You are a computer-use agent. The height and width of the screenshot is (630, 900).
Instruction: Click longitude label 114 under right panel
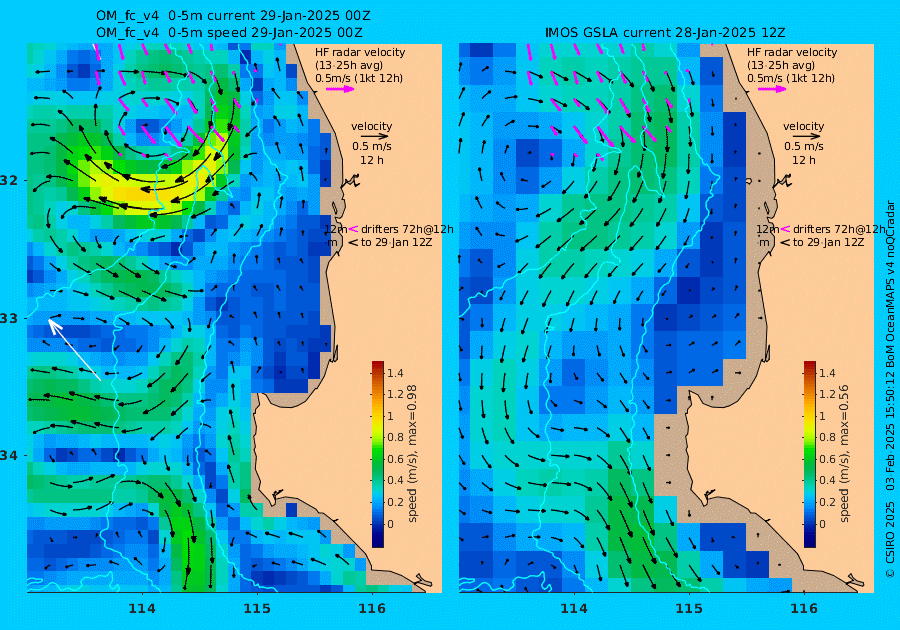coord(573,608)
